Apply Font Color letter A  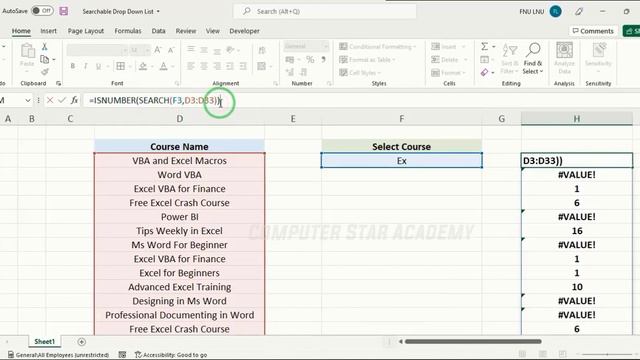pos(163,66)
